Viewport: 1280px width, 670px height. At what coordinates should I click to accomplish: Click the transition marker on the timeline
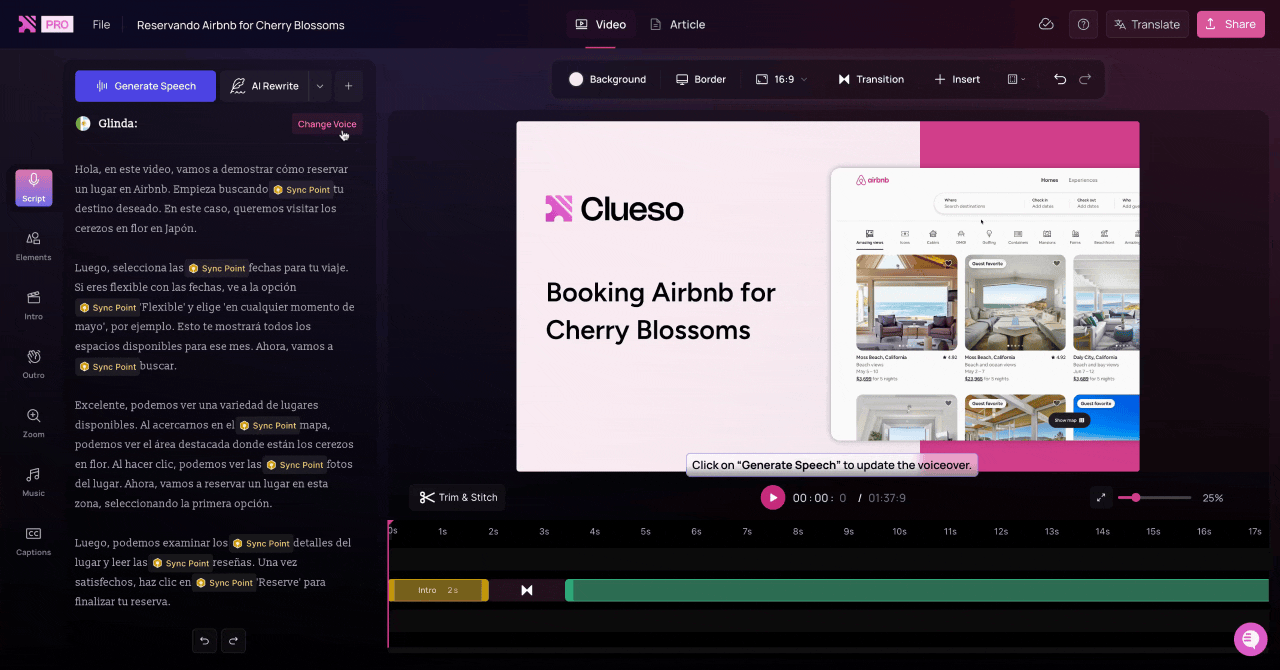pos(527,590)
